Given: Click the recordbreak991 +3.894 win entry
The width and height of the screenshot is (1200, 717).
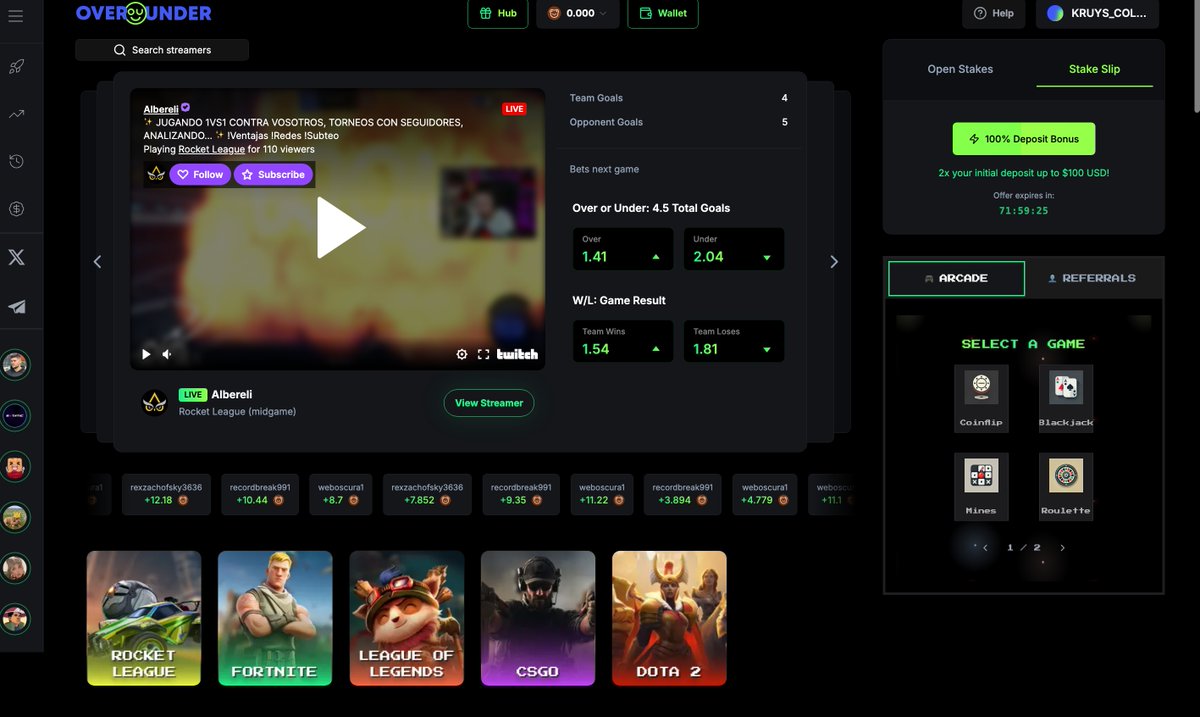Looking at the screenshot, I should pyautogui.click(x=684, y=494).
